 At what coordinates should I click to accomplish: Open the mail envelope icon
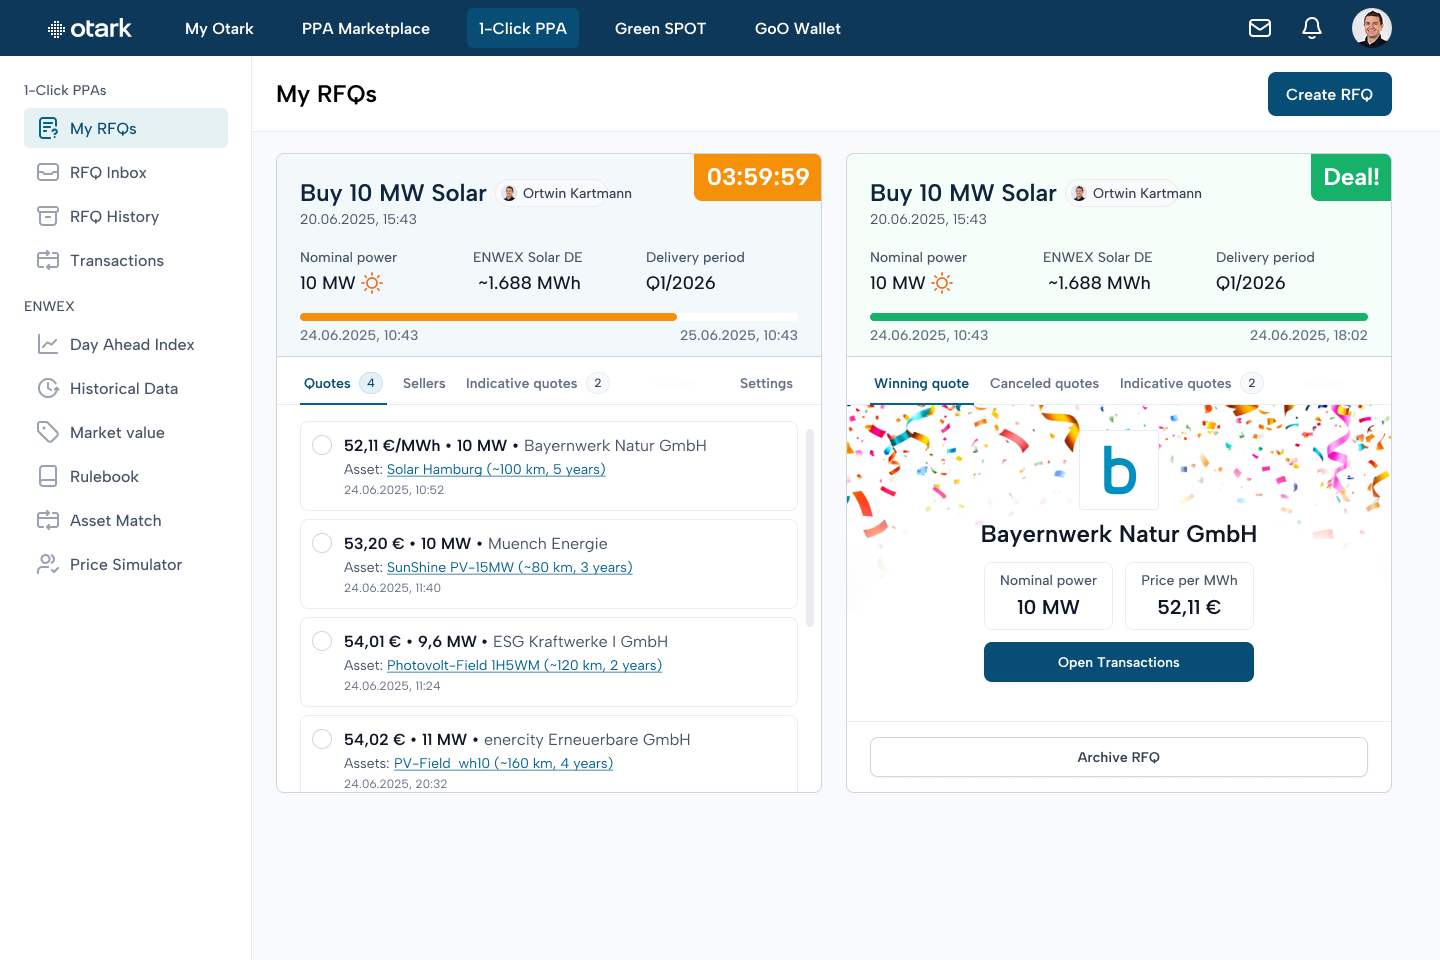coord(1260,28)
